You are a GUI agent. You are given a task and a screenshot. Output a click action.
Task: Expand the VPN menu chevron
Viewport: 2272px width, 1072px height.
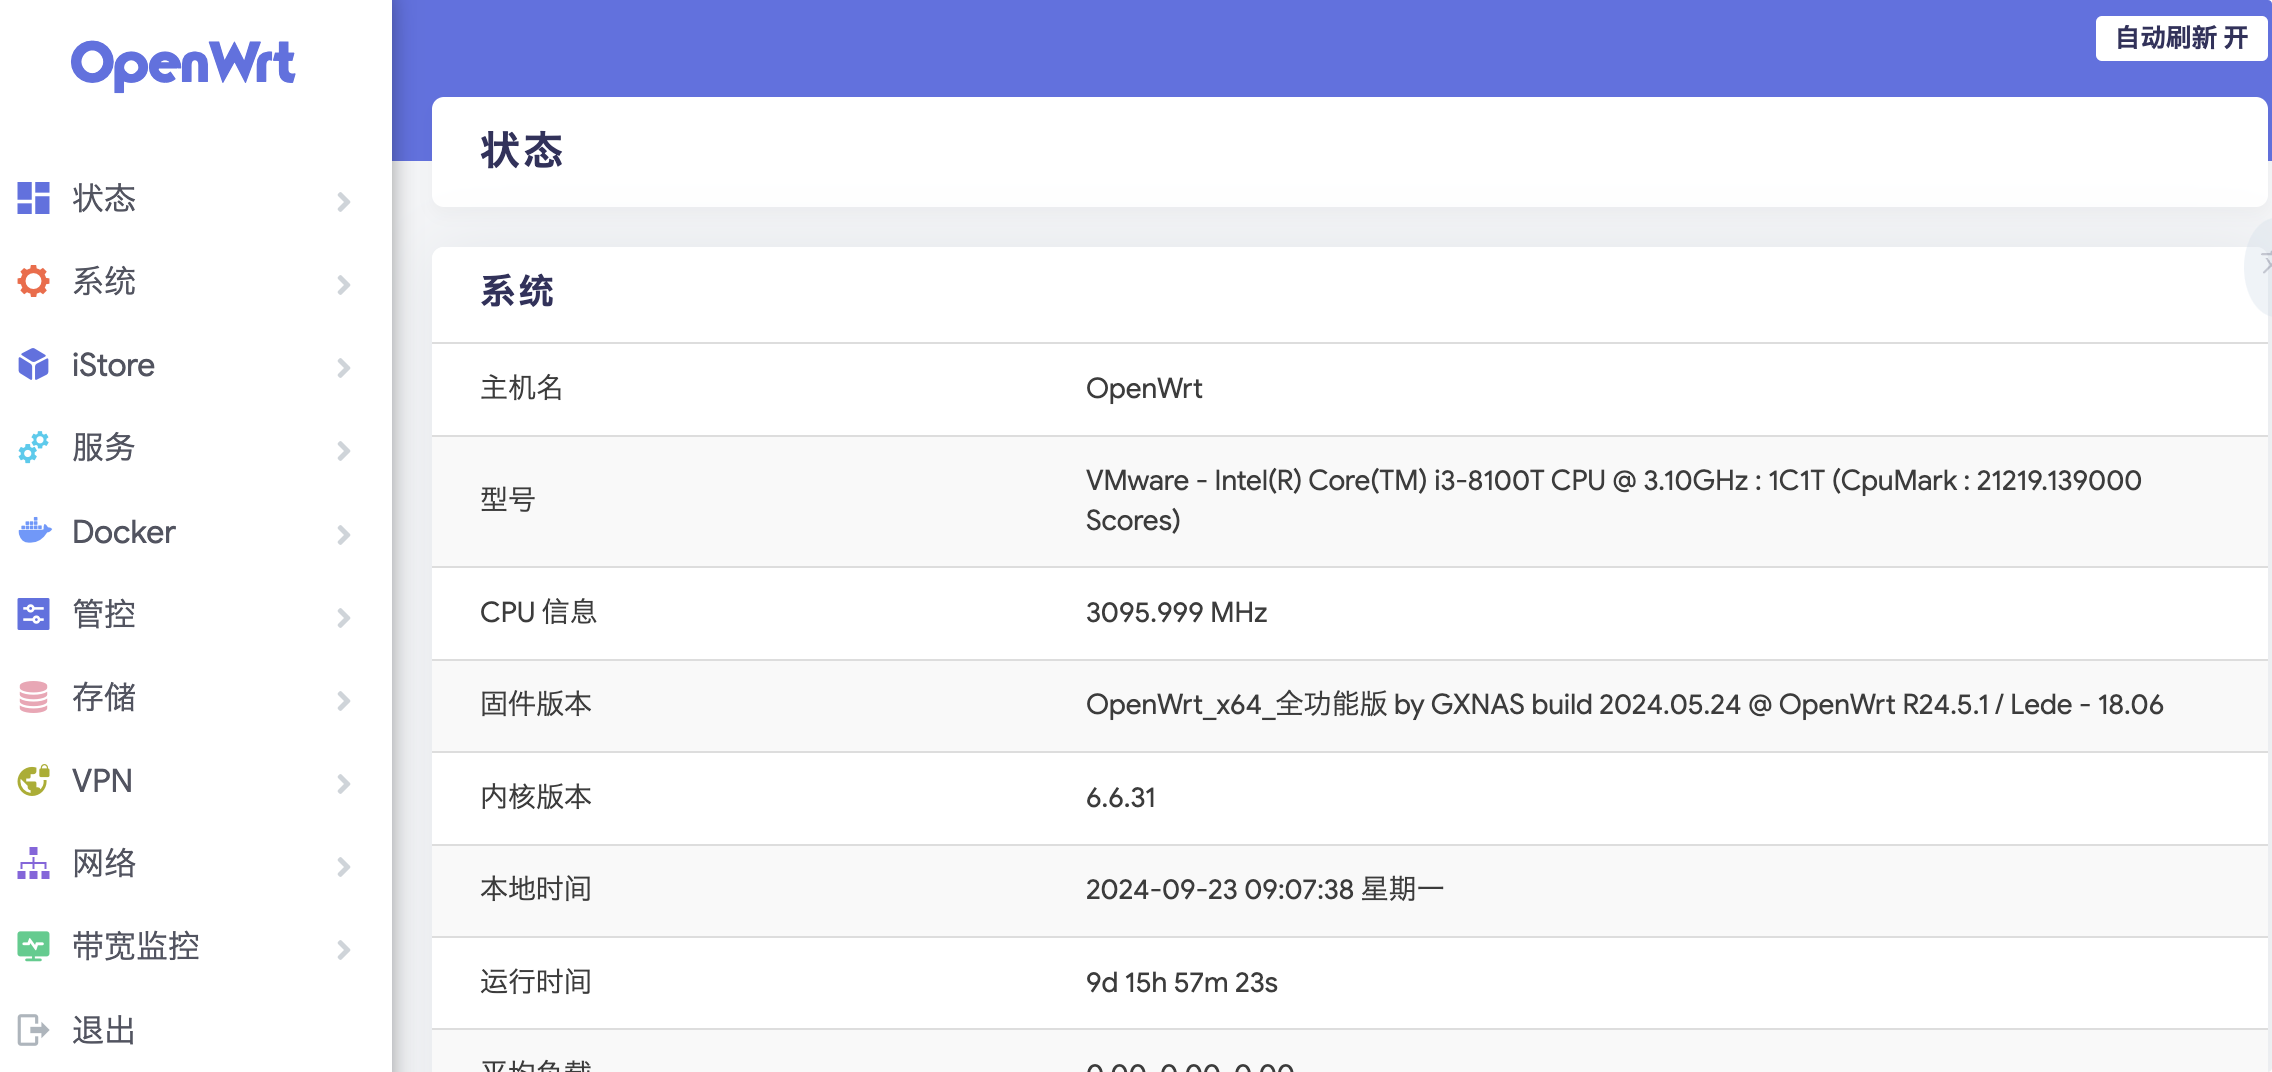pyautogui.click(x=344, y=783)
